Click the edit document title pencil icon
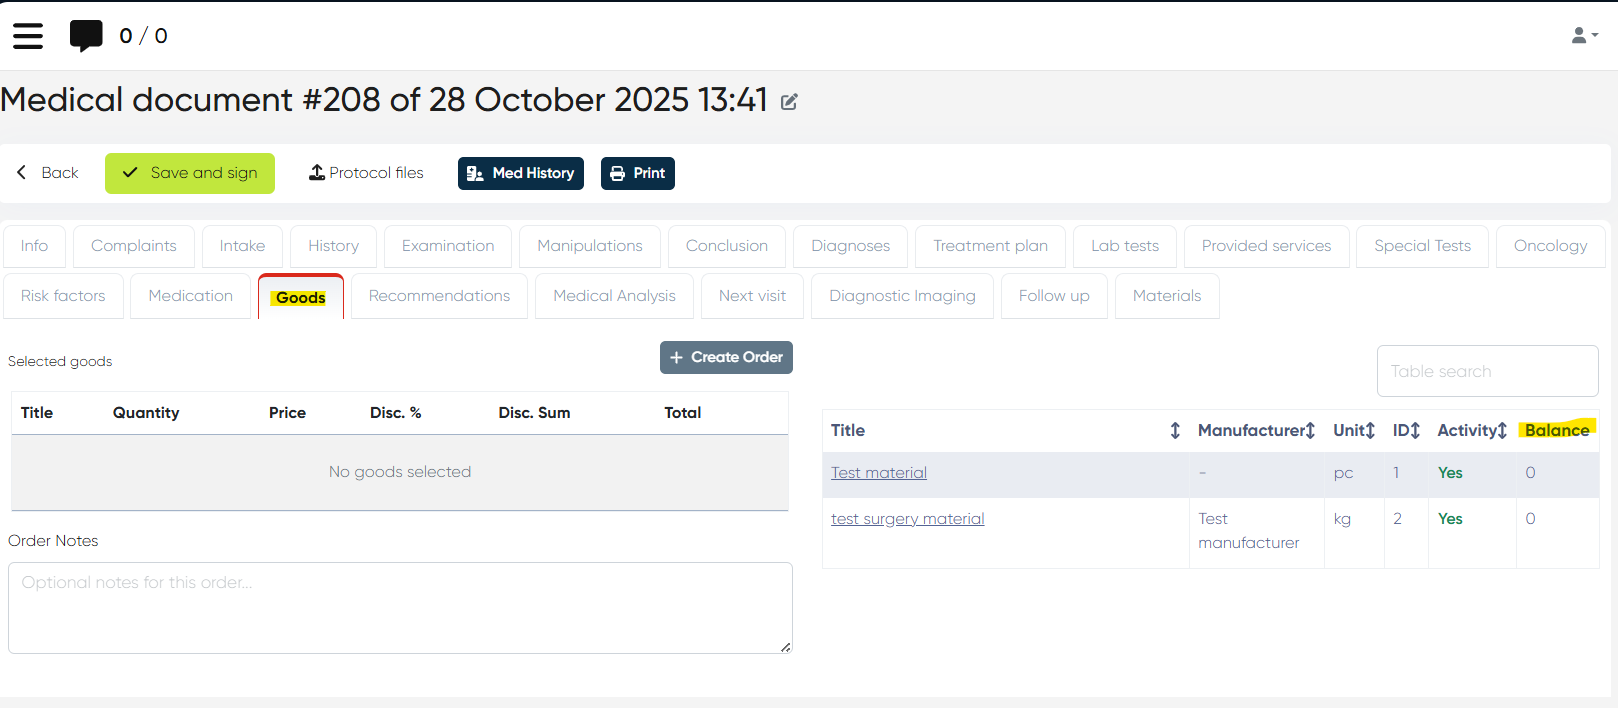This screenshot has width=1618, height=708. (789, 102)
